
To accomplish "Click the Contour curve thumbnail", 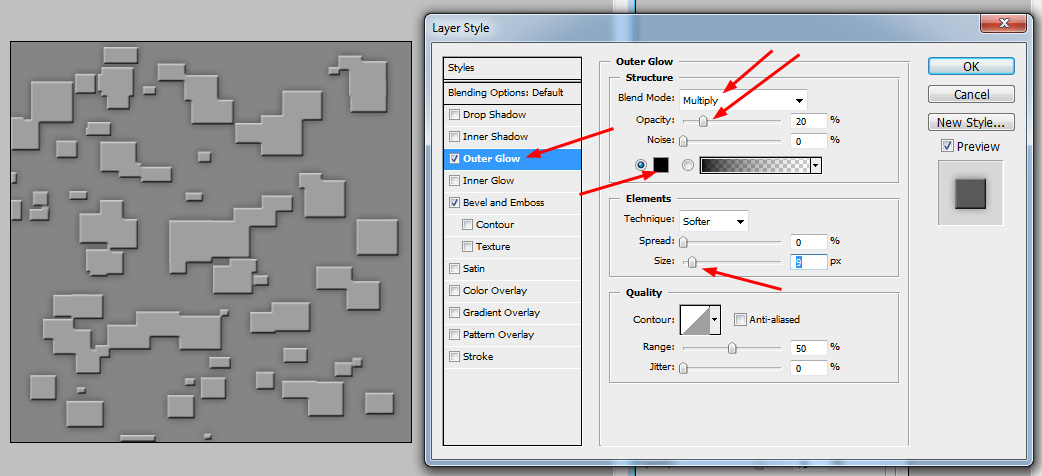I will pos(695,320).
